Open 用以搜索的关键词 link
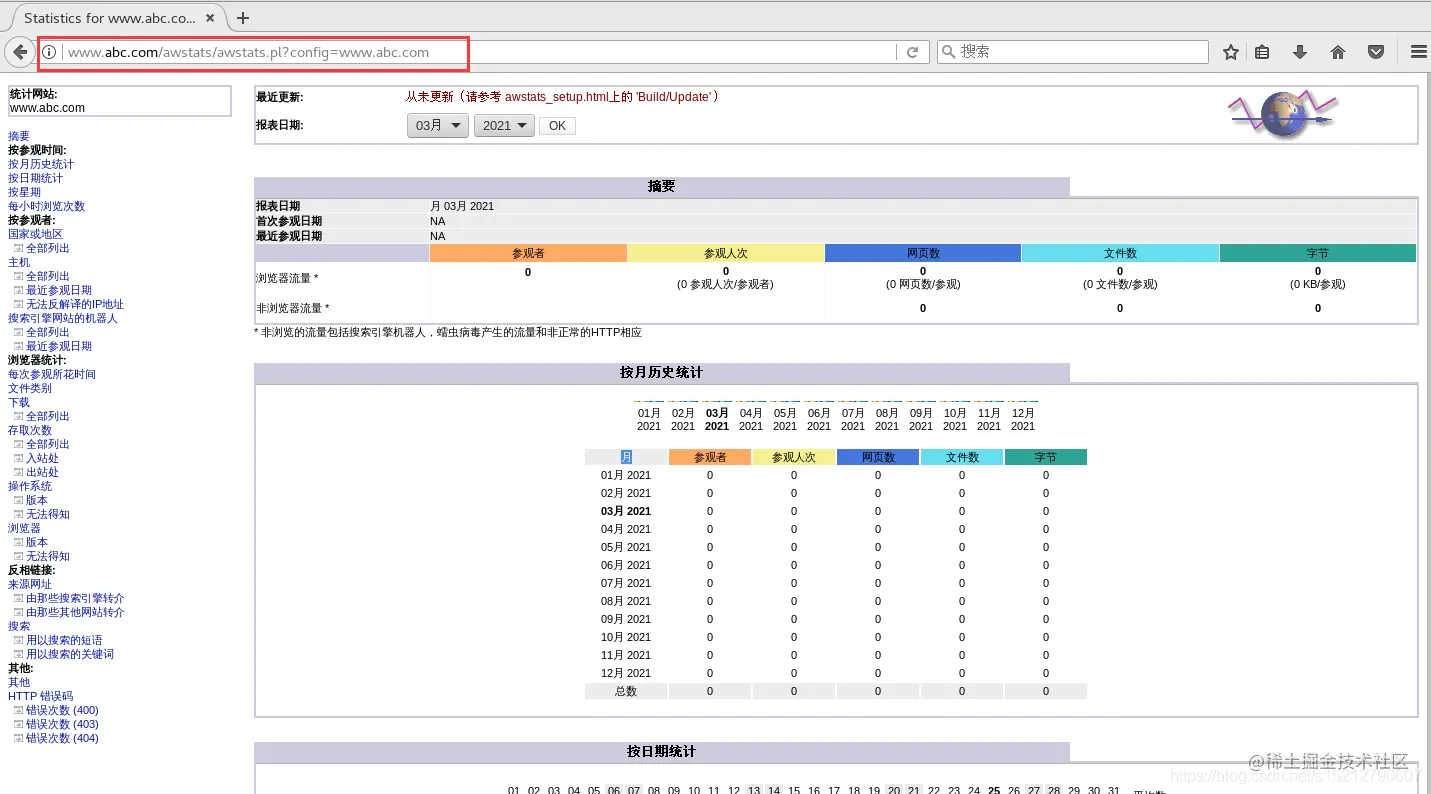 click(70, 654)
